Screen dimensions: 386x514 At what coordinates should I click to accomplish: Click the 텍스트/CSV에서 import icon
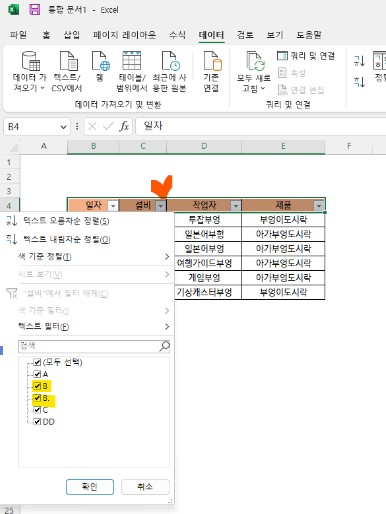click(68, 61)
